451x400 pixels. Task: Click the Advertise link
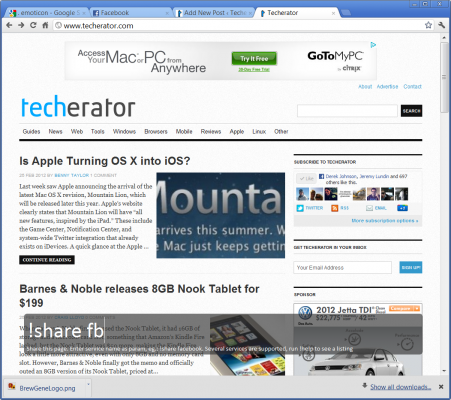click(387, 86)
